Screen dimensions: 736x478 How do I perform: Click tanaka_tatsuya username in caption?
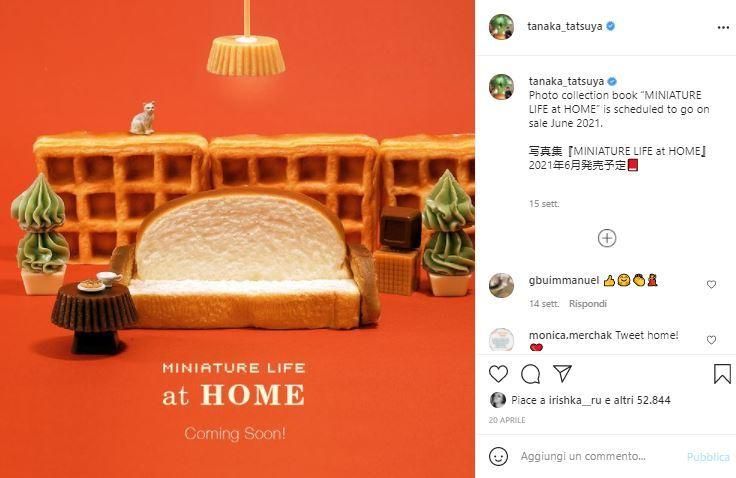[566, 81]
